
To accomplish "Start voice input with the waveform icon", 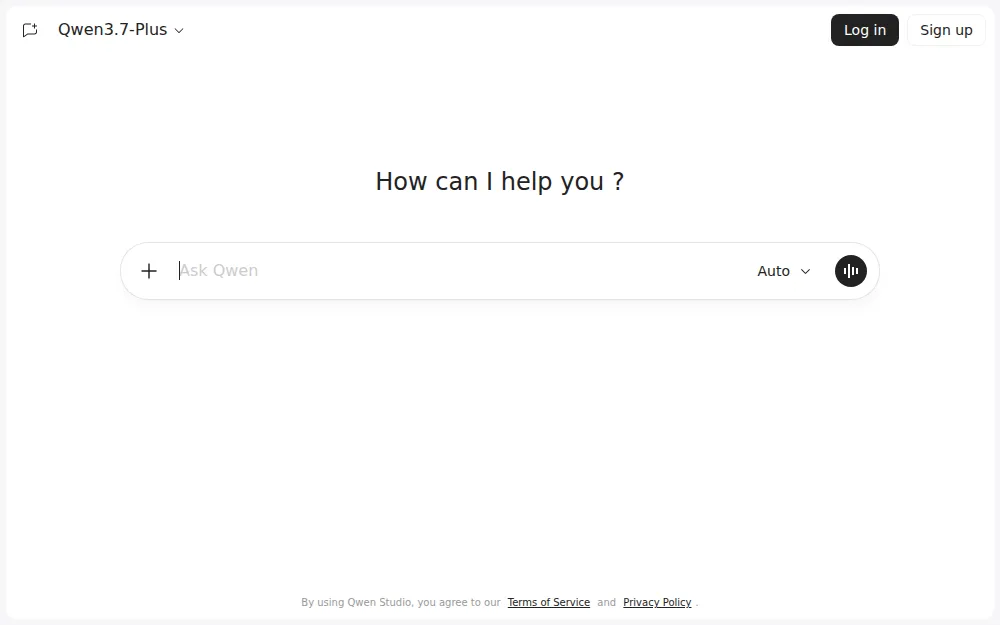I will tap(851, 271).
